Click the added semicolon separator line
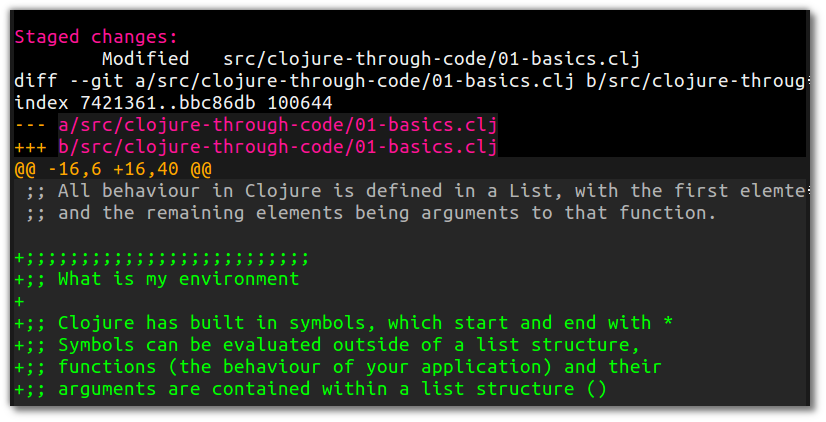Image resolution: width=826 pixels, height=422 pixels. coord(162,258)
